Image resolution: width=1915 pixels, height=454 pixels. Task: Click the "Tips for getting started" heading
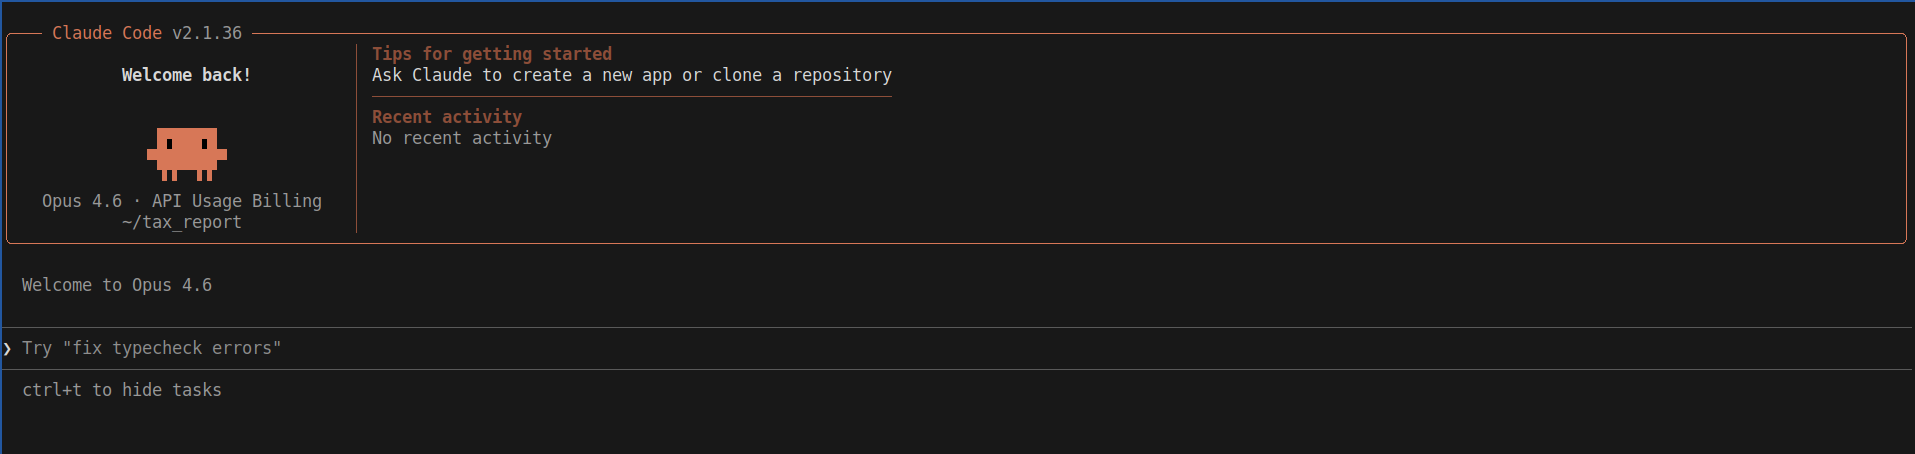(x=492, y=54)
